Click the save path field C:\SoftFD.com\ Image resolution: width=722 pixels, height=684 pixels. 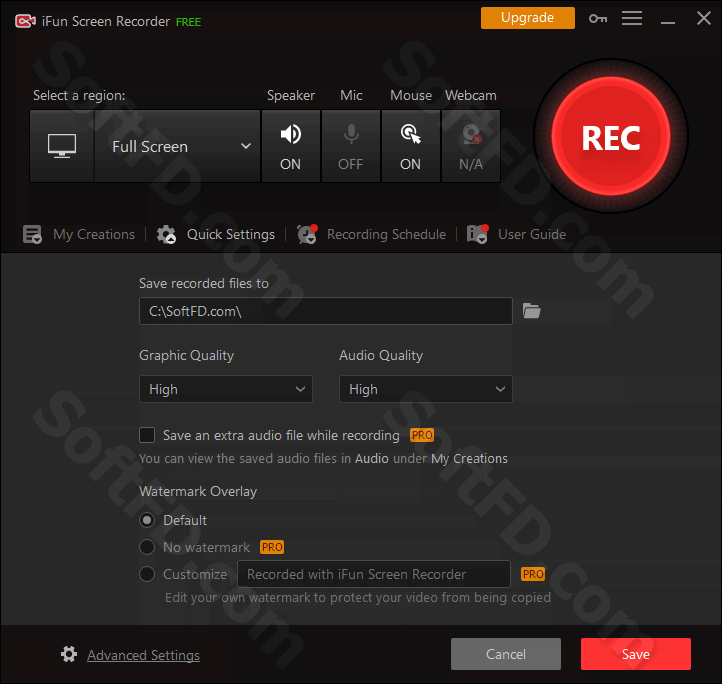[x=326, y=311]
